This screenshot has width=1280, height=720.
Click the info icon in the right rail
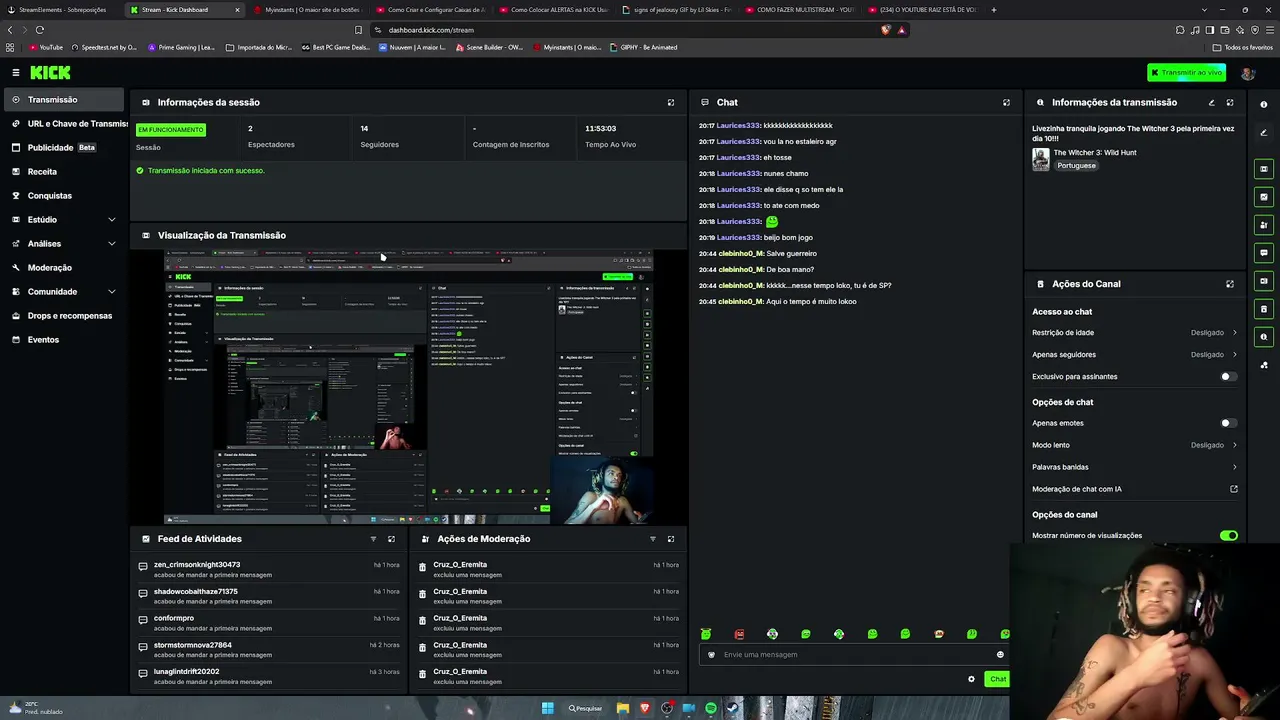tap(1264, 104)
